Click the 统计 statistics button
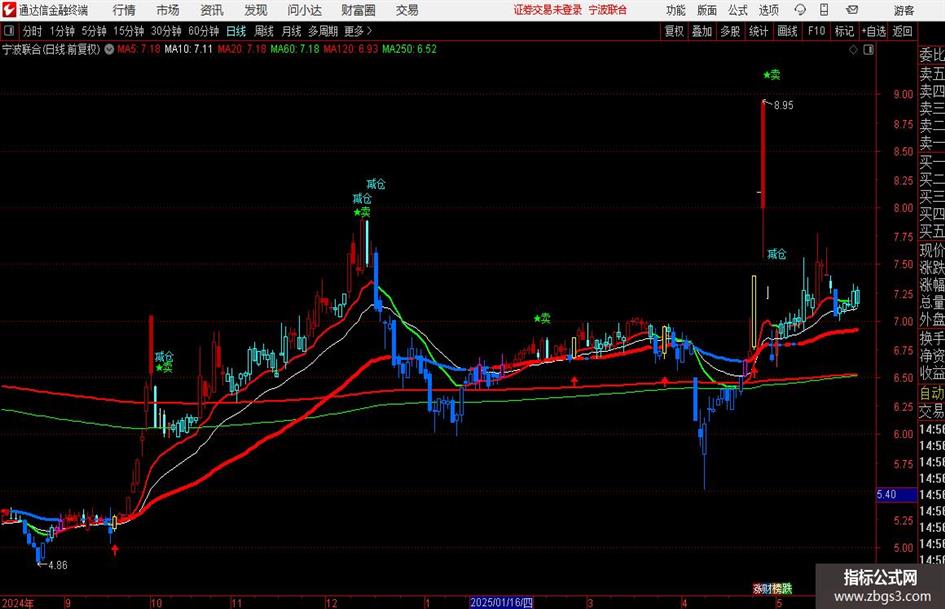 tap(758, 31)
